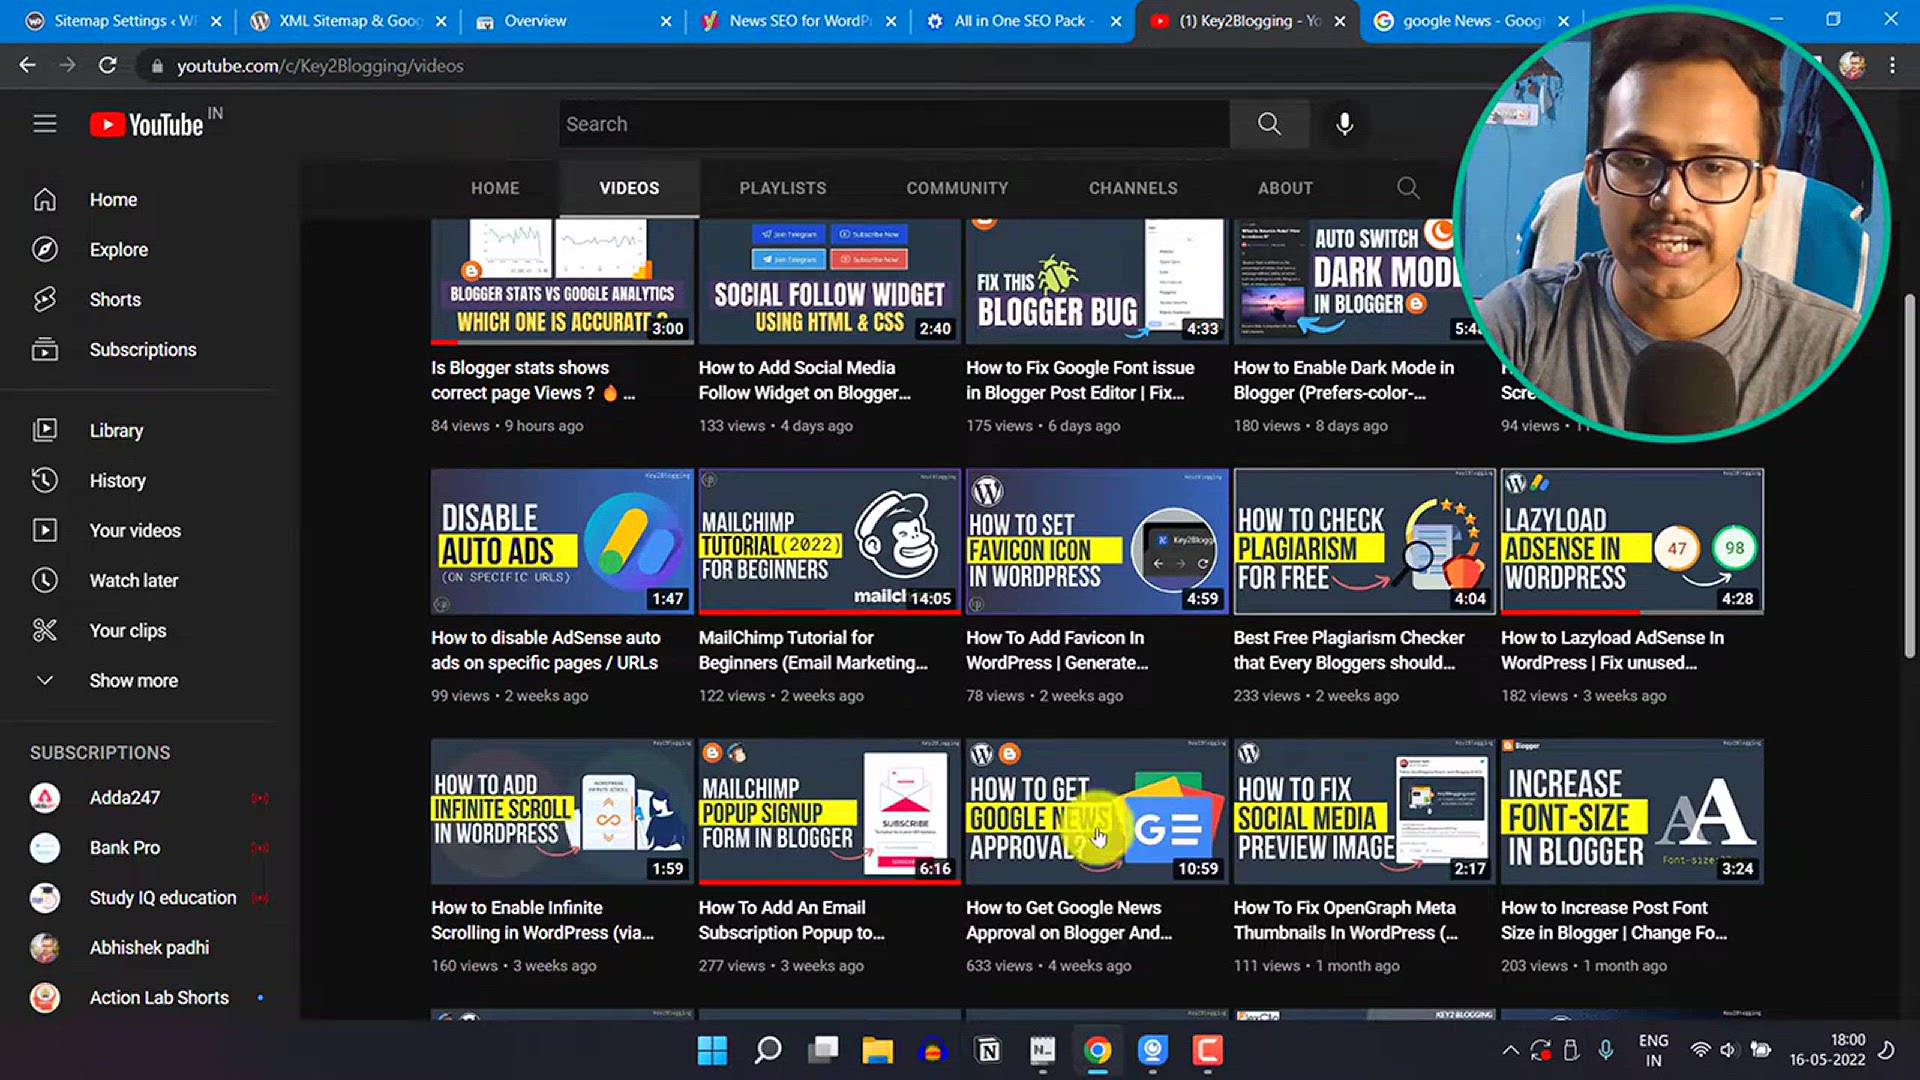This screenshot has height=1080, width=1920.
Task: Click the YouTube search input field
Action: [893, 124]
